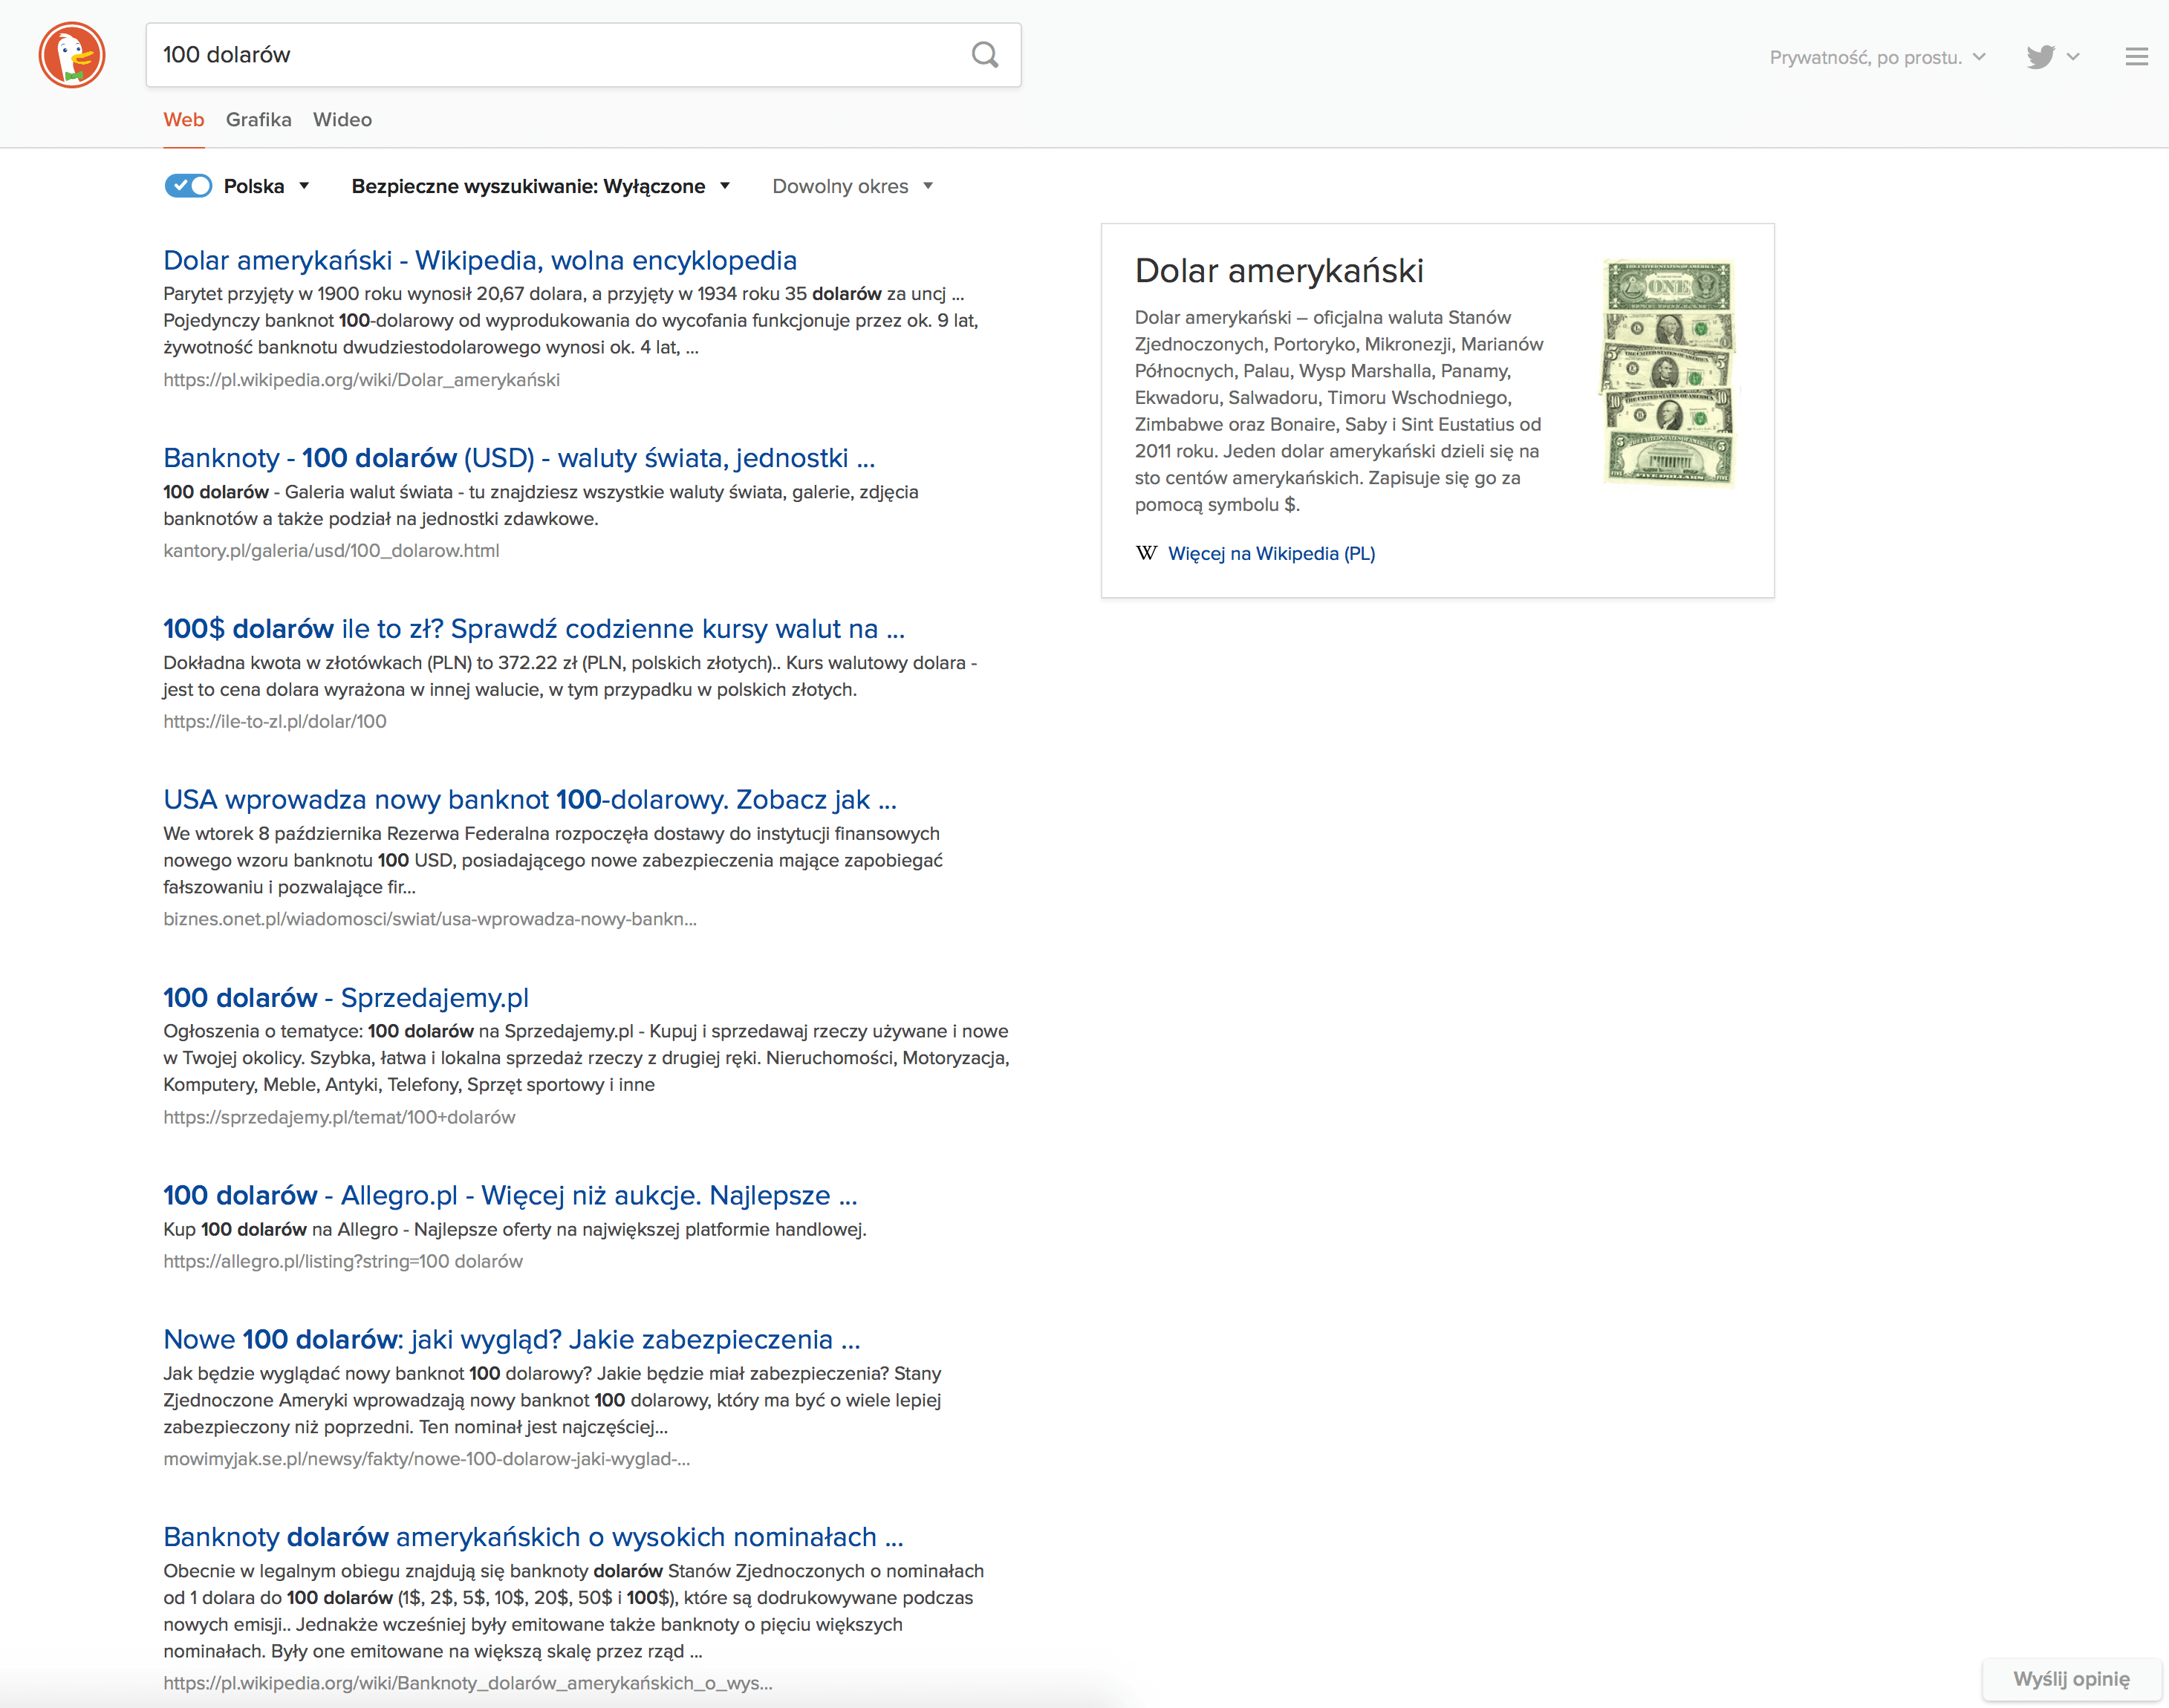Open Dolar amerykański Wikipedia result
2169x1708 pixels.
(480, 260)
